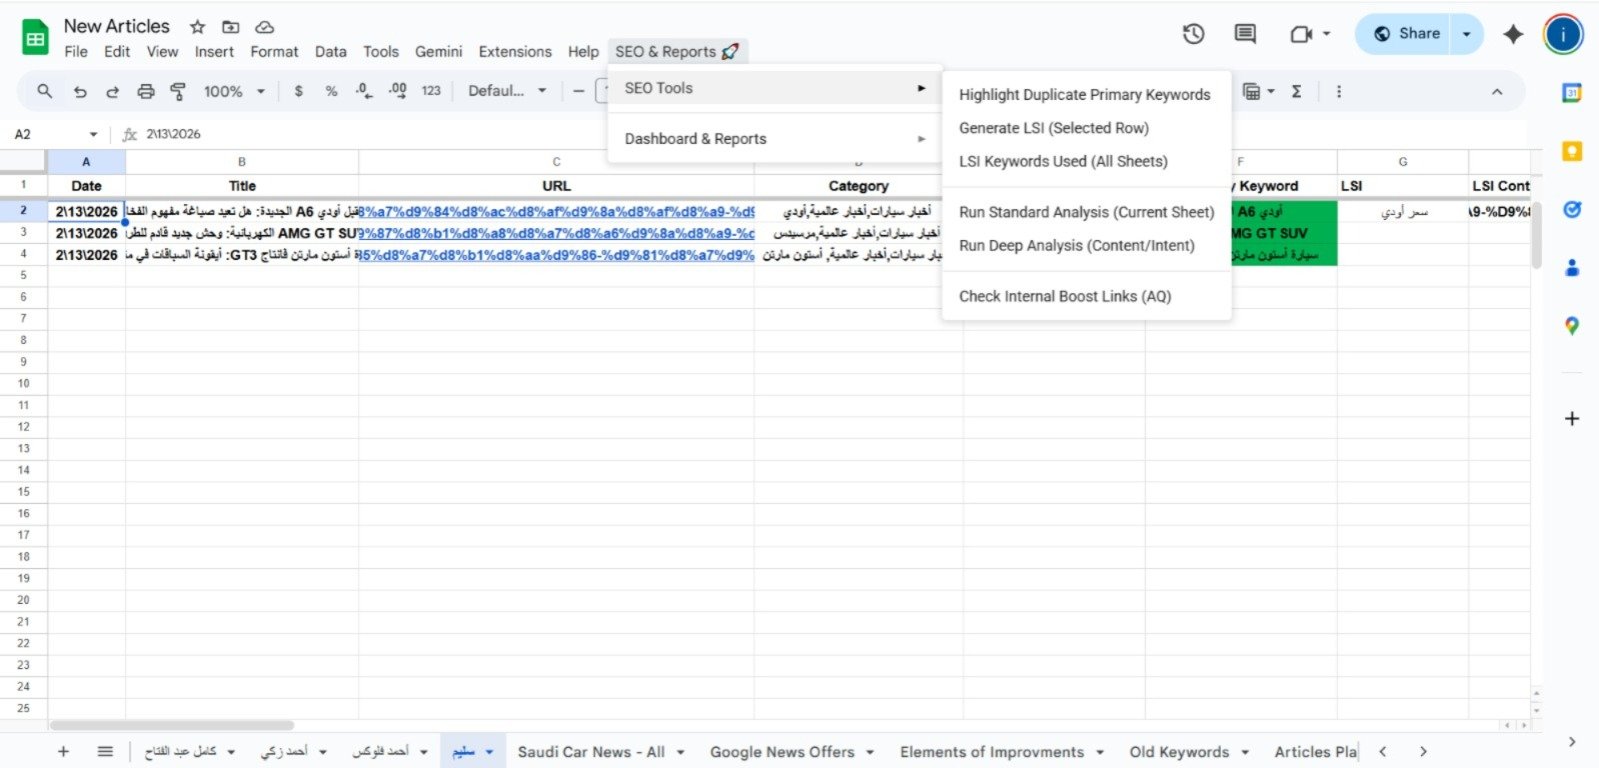Open the Name Box cell reference dropdown
This screenshot has width=1599, height=768.
coord(93,134)
